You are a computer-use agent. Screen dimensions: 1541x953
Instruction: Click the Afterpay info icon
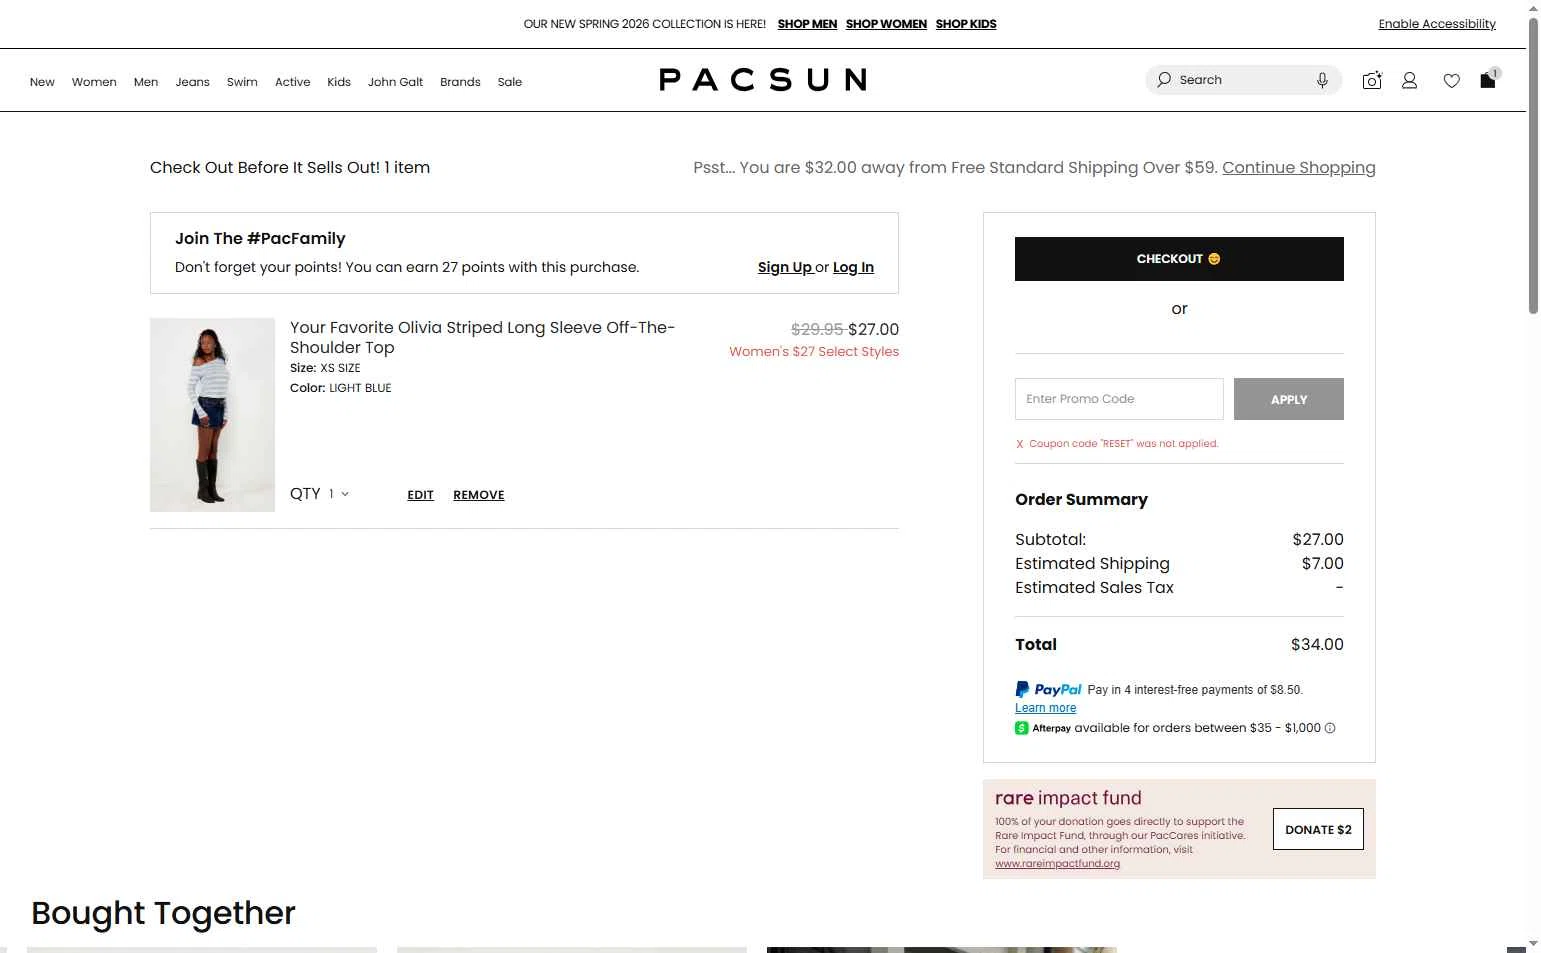(x=1330, y=728)
